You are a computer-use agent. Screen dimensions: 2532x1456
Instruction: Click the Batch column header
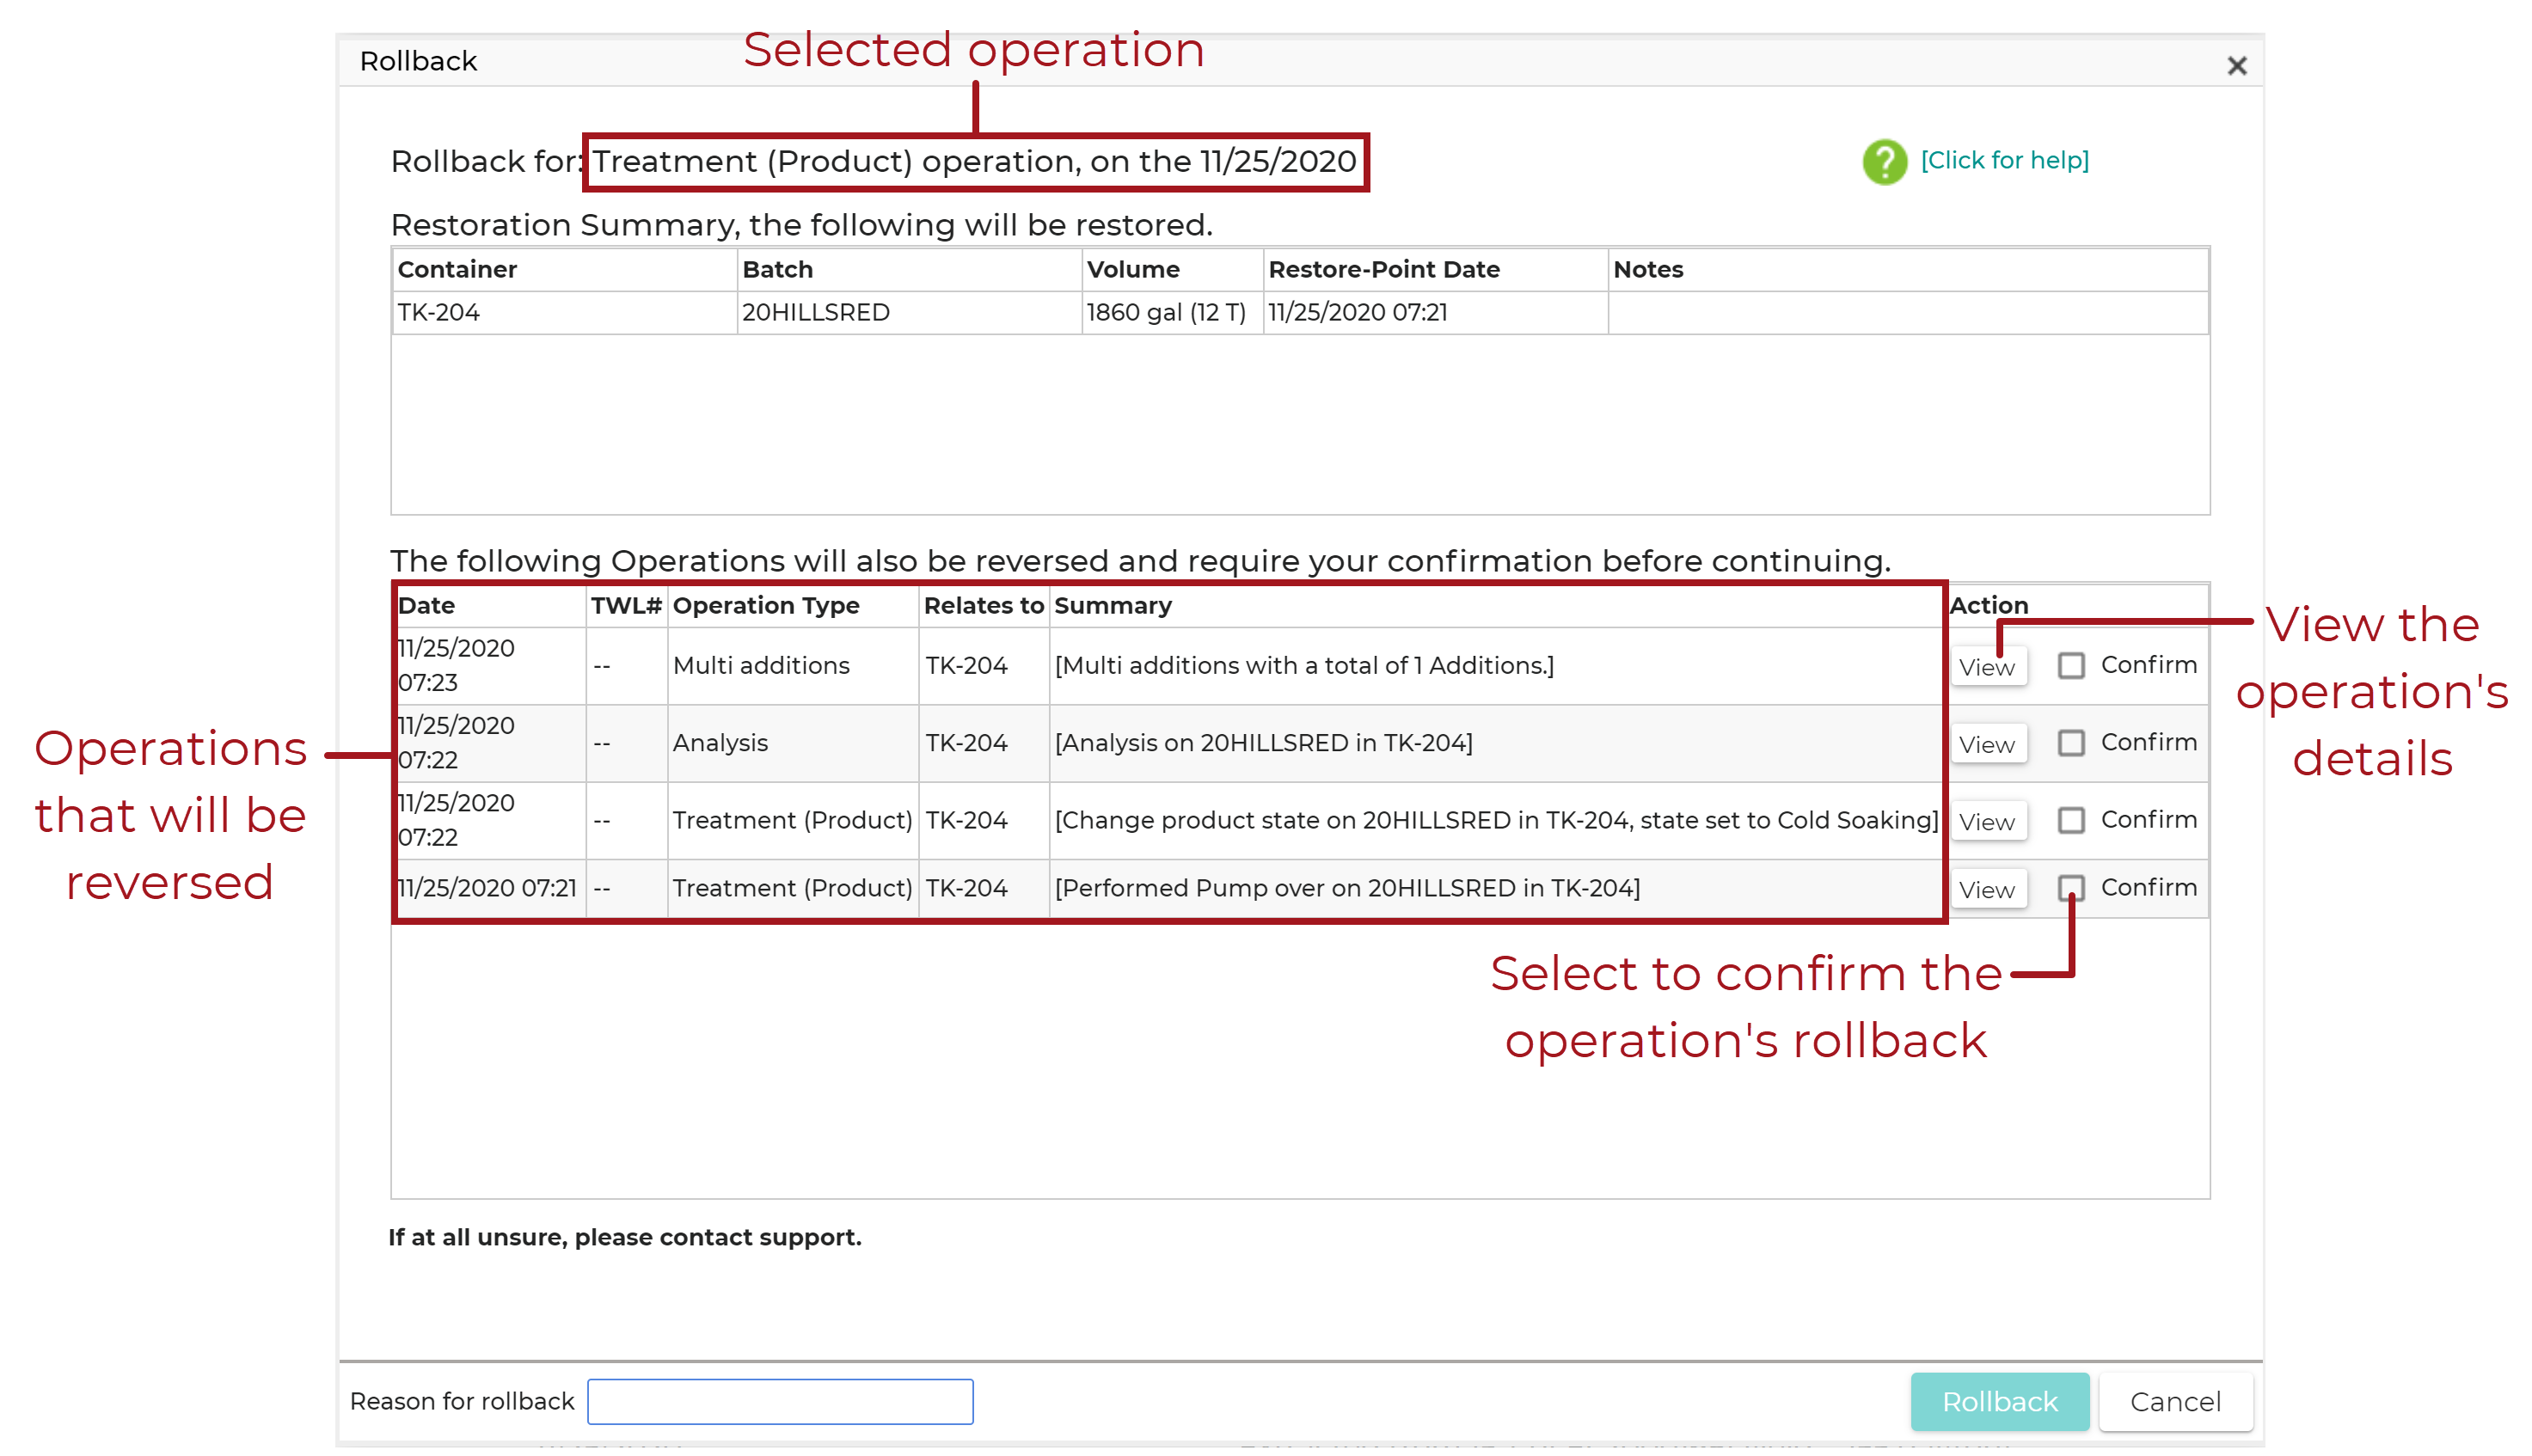coord(909,270)
